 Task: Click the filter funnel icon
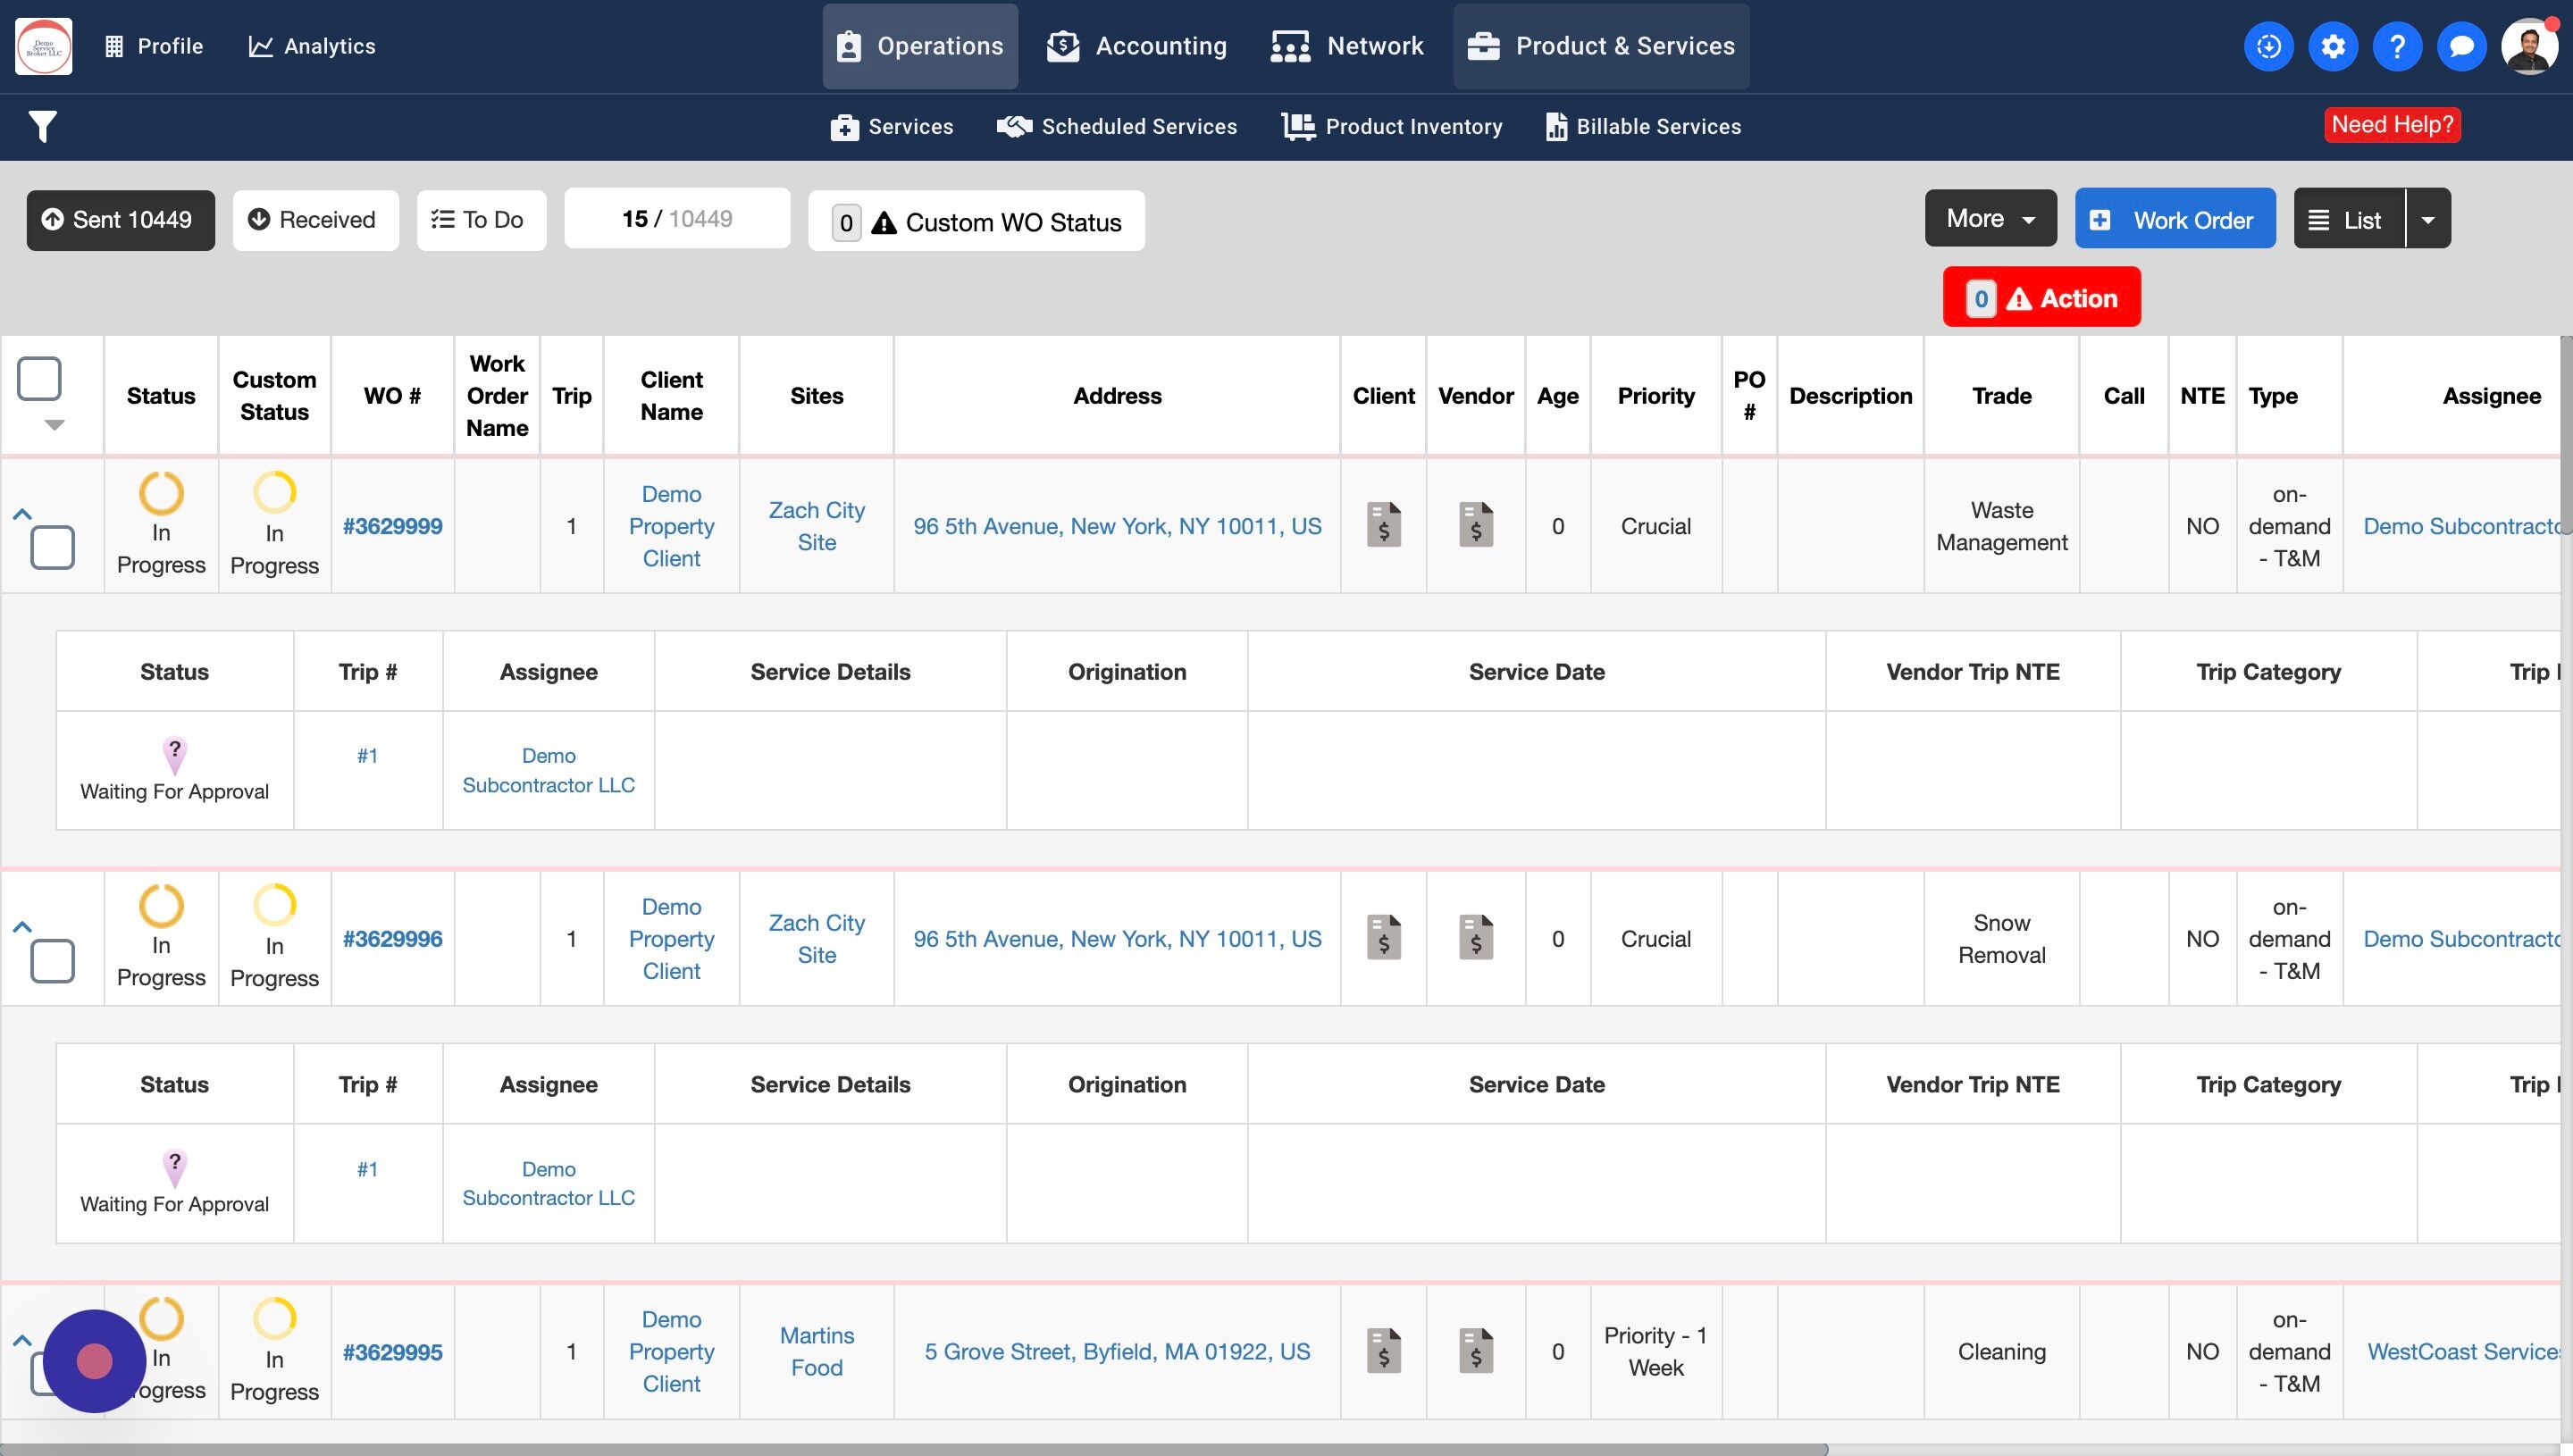42,126
